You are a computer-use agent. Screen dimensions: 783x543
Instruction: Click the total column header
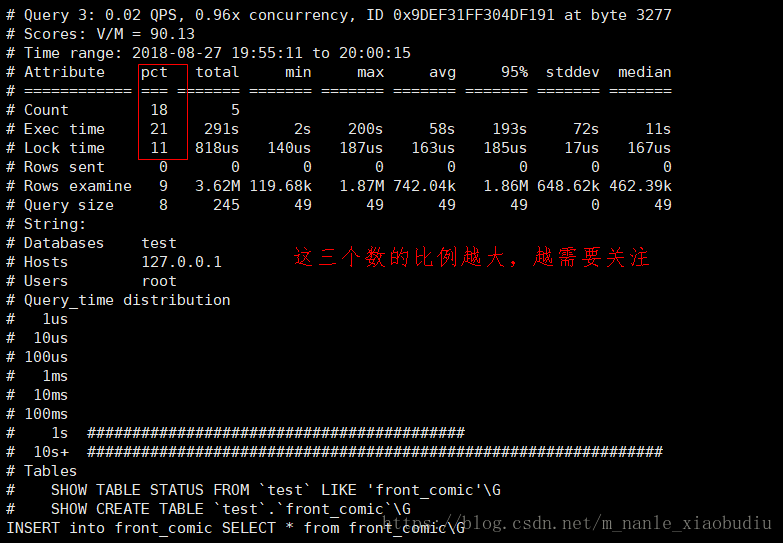217,72
